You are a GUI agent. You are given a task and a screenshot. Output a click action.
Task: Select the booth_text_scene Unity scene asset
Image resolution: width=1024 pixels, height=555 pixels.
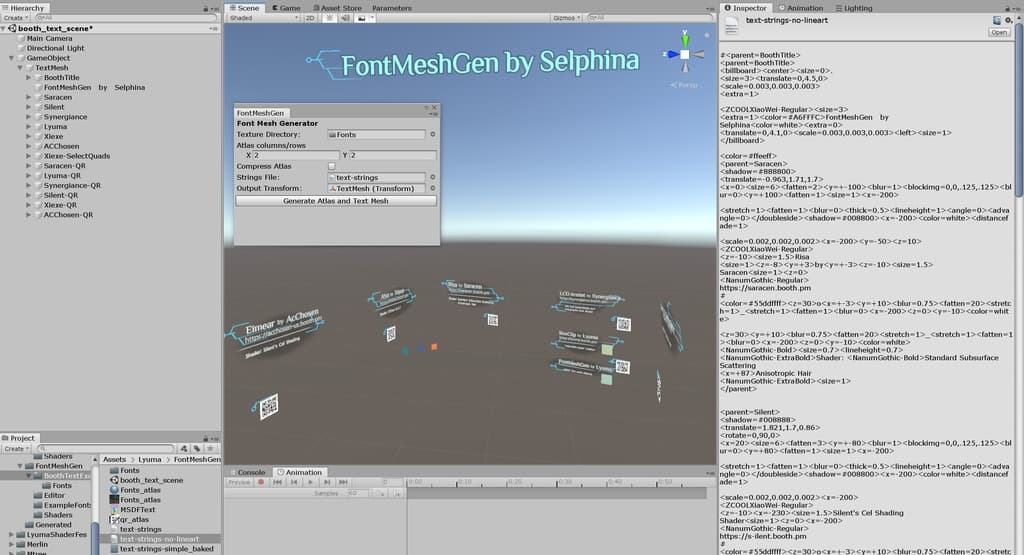click(x=112, y=480)
